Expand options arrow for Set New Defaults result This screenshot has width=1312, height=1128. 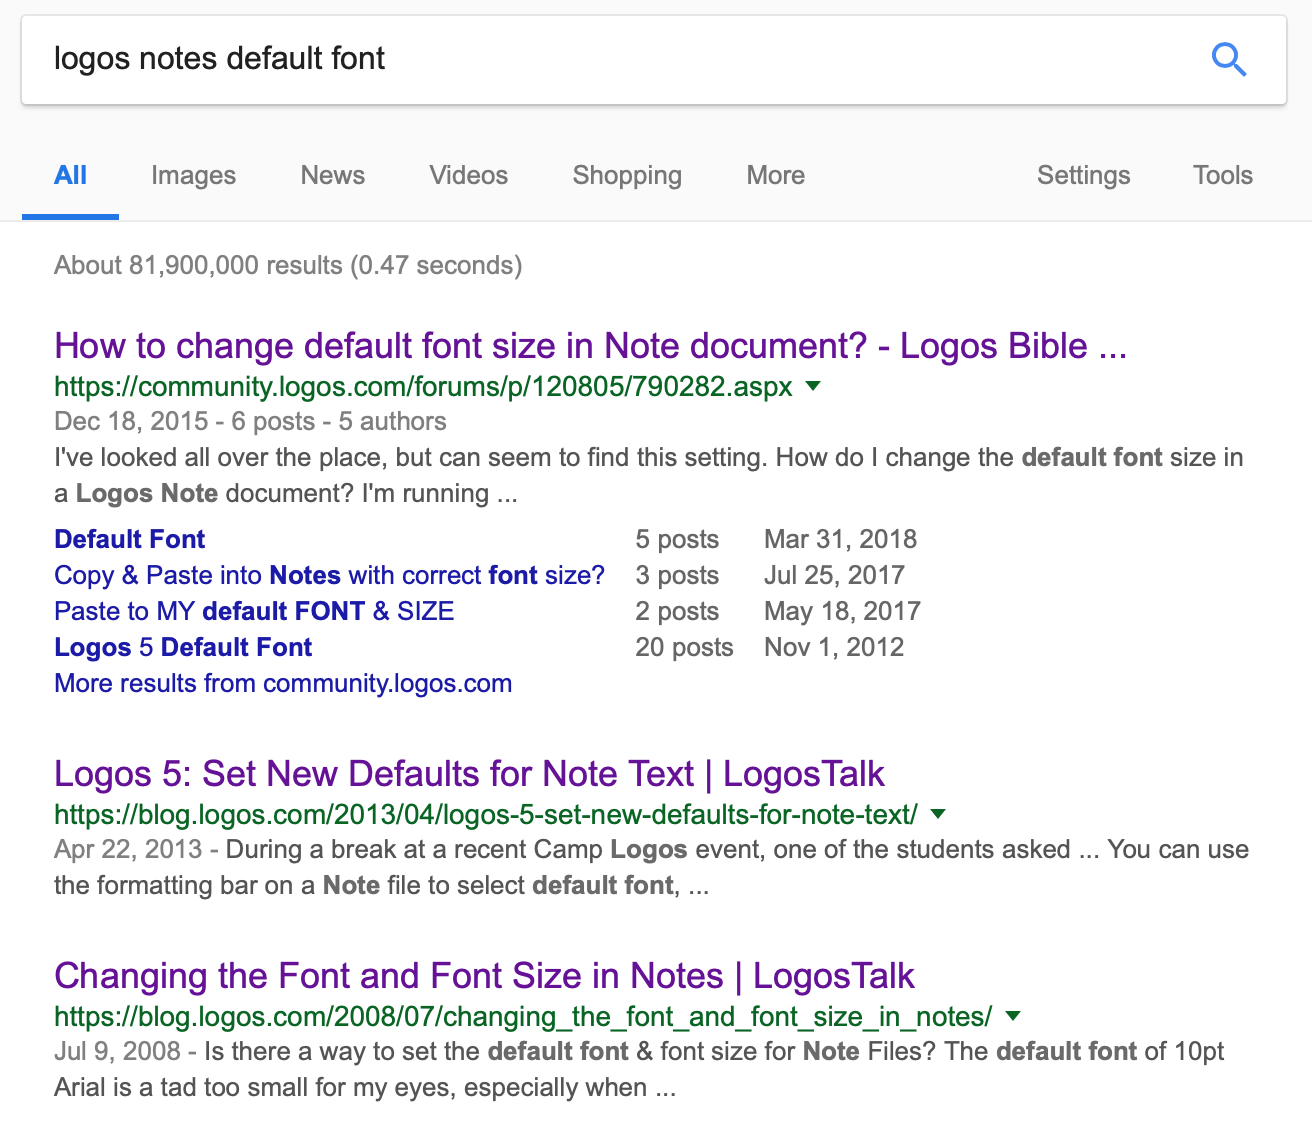(938, 814)
